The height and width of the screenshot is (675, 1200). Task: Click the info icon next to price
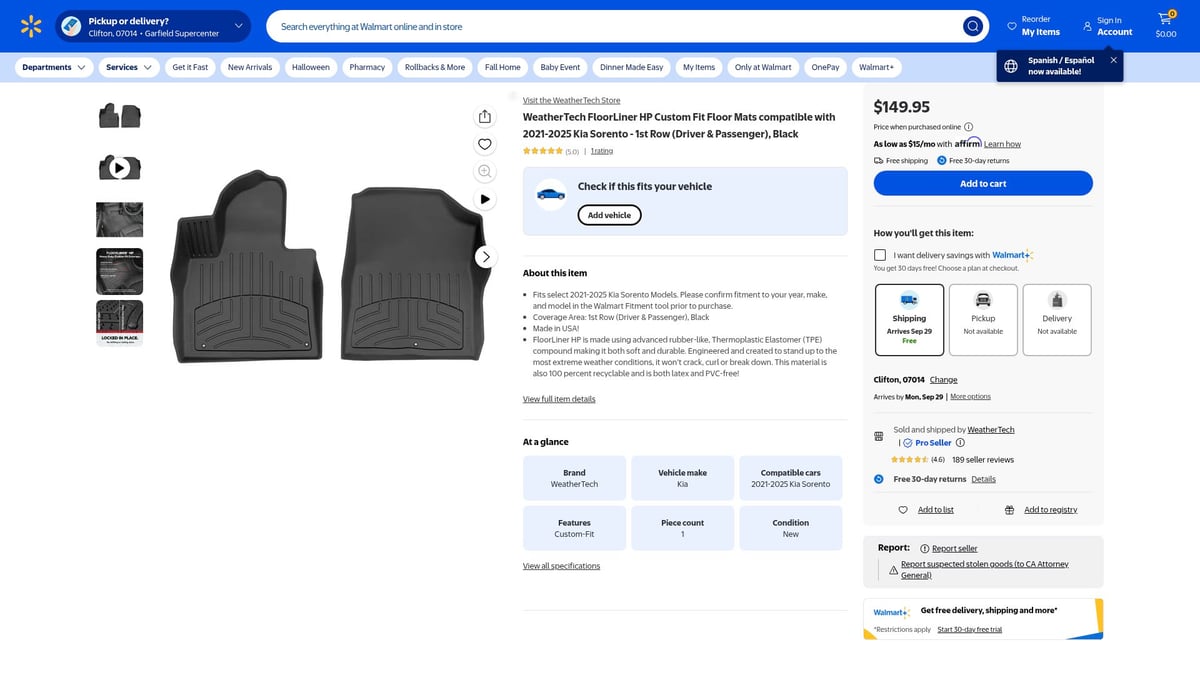(x=968, y=127)
